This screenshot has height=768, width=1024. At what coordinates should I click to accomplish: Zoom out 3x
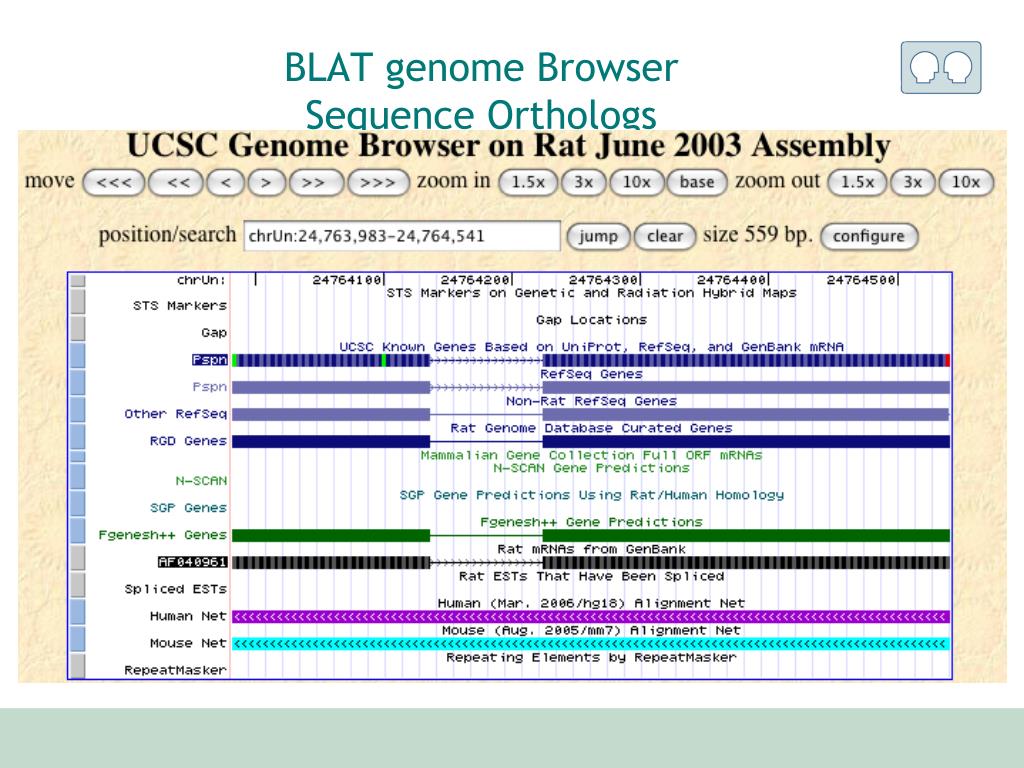[x=912, y=182]
